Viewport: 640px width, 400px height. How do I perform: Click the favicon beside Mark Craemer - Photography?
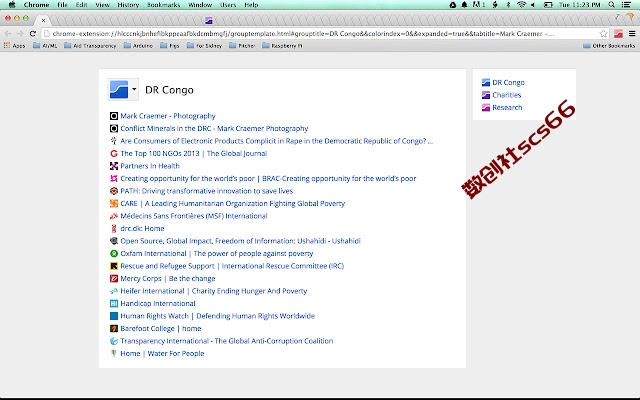click(114, 116)
